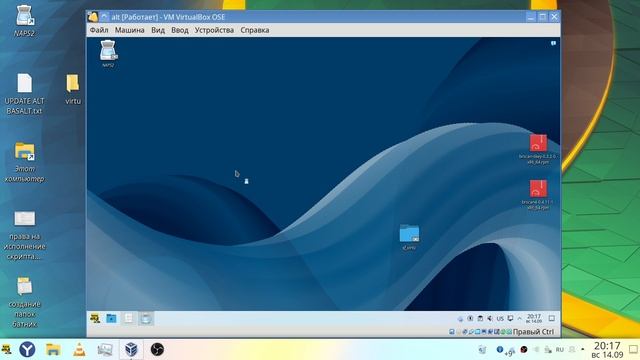Open the Файл menu in VirtualBox

pos(99,30)
